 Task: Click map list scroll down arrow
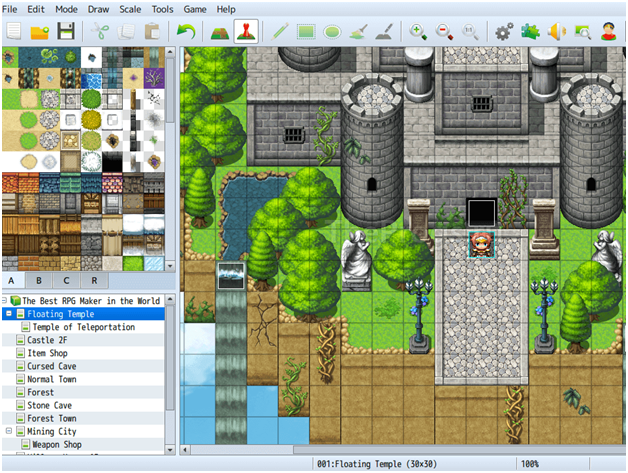coord(170,450)
